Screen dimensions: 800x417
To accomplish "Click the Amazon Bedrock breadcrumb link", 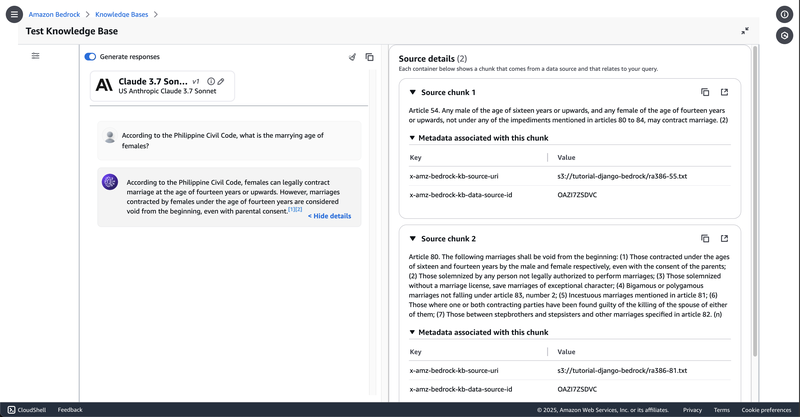I will [x=54, y=14].
